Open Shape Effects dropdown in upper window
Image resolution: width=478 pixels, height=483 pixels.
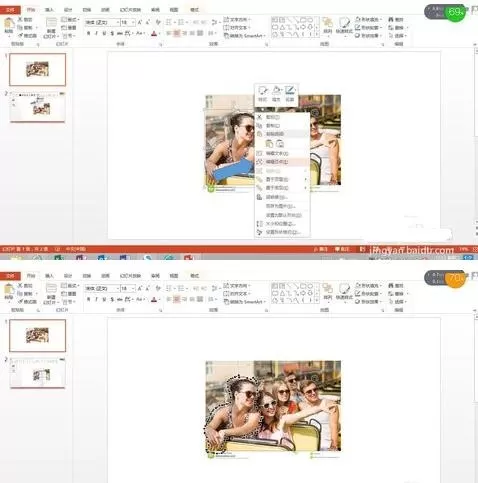pyautogui.click(x=369, y=36)
